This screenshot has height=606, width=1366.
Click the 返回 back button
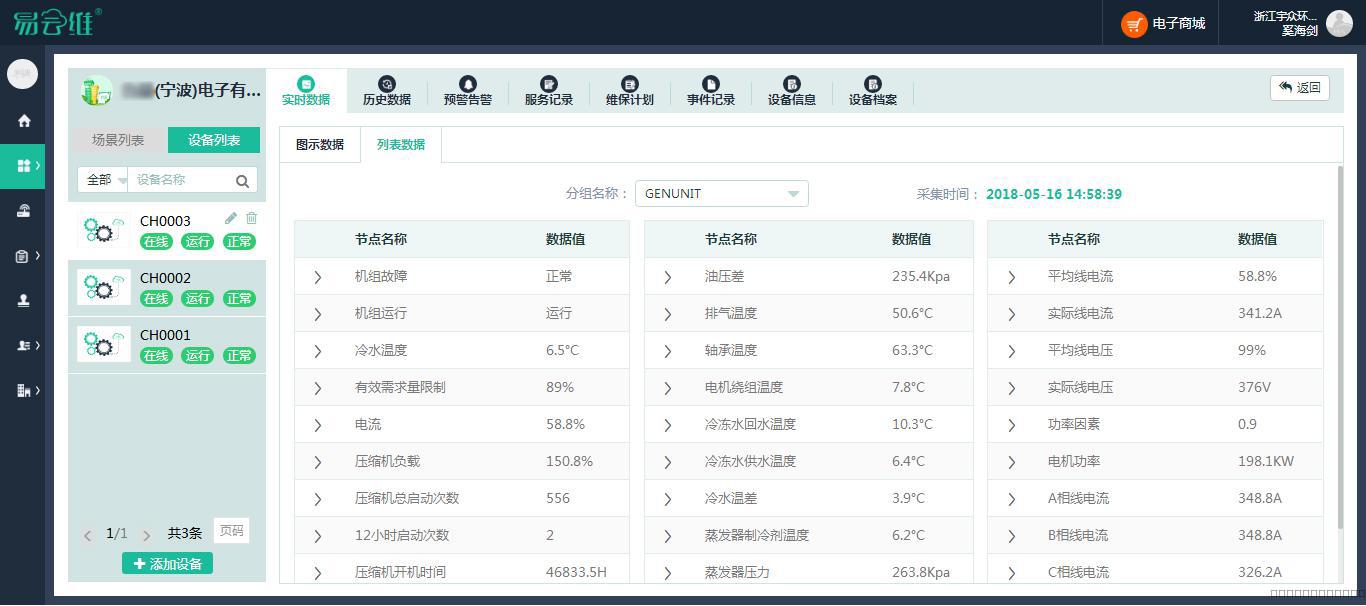pyautogui.click(x=1300, y=88)
